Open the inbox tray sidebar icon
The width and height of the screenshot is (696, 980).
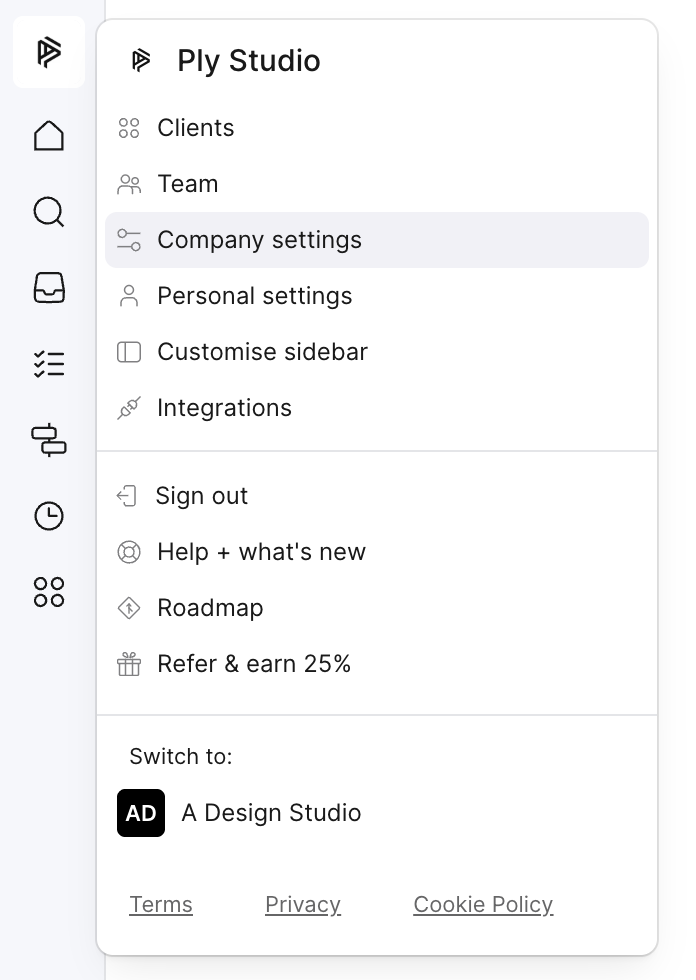[x=49, y=288]
